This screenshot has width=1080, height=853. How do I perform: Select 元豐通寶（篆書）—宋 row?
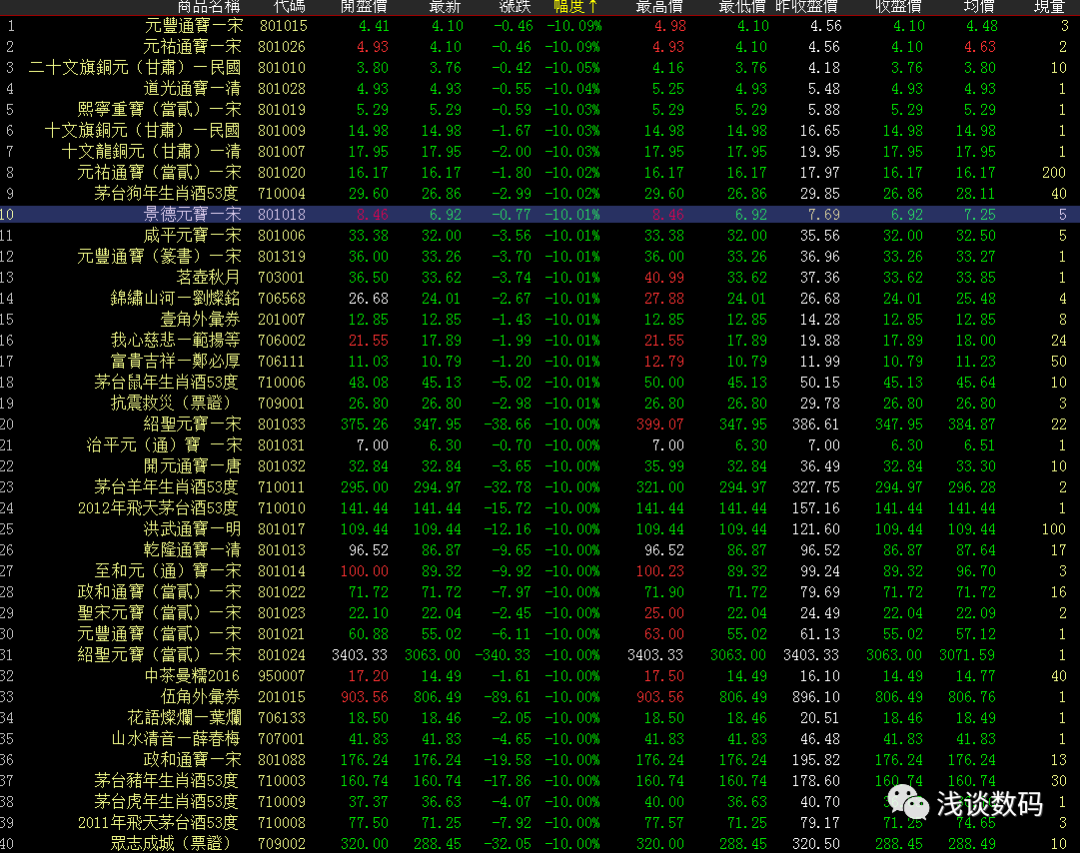click(540, 256)
